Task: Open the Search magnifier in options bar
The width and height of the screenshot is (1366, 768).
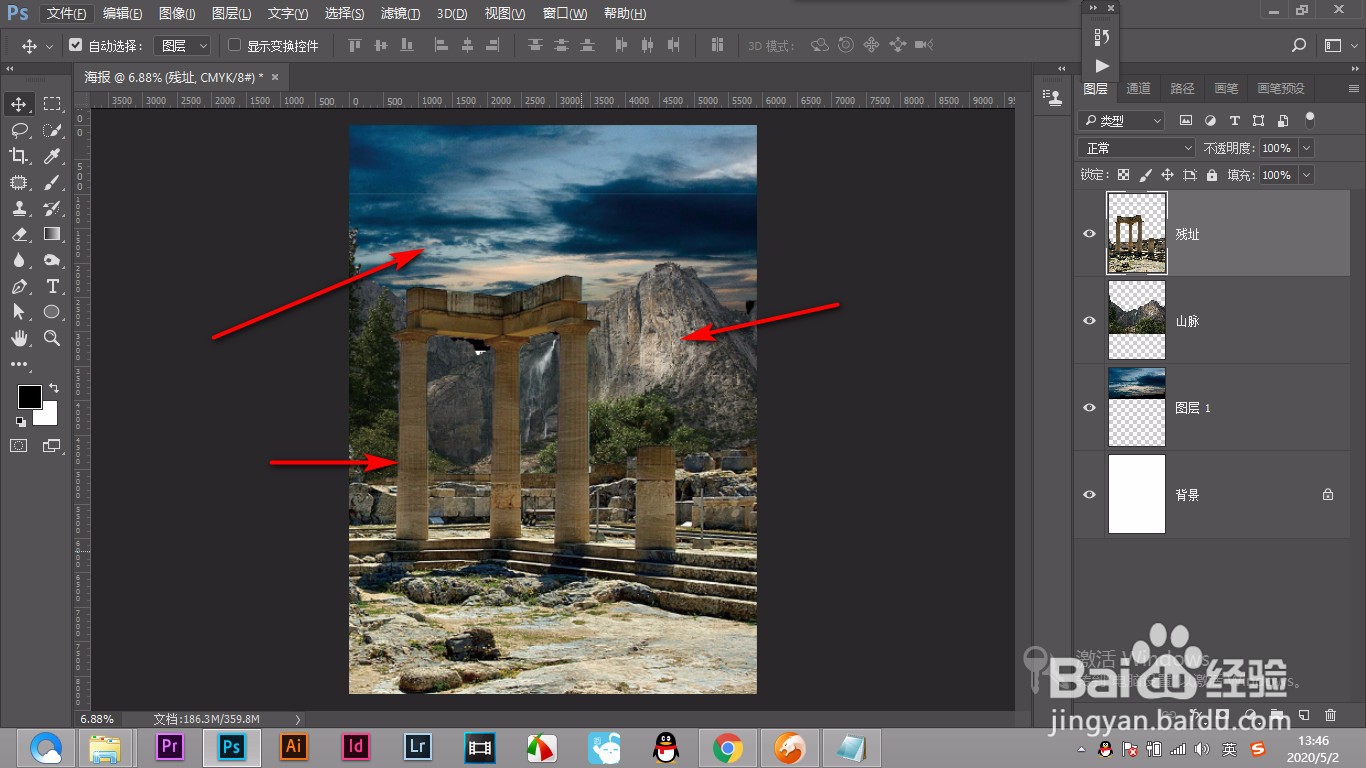Action: pos(1299,45)
